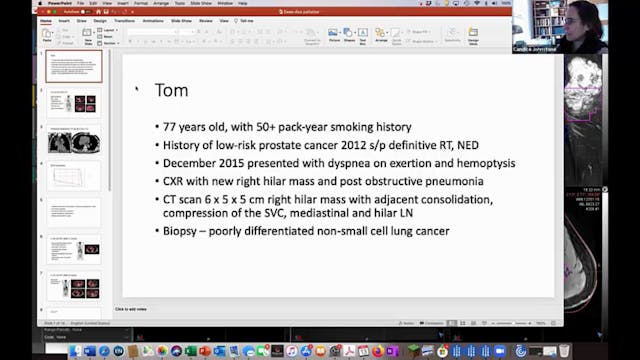Select slide 3 thumbnail with CT images
This screenshot has width=640, height=360.
pos(73,140)
